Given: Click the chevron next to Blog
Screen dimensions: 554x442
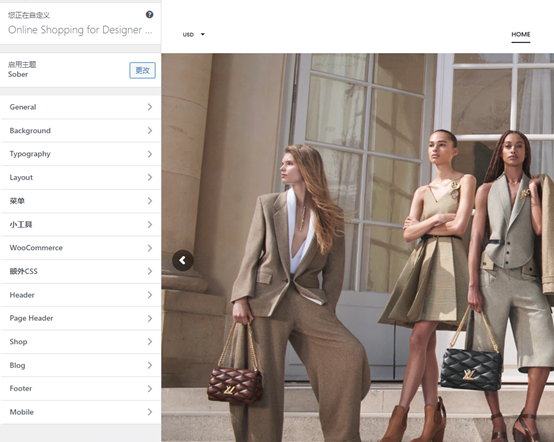Looking at the screenshot, I should click(150, 365).
